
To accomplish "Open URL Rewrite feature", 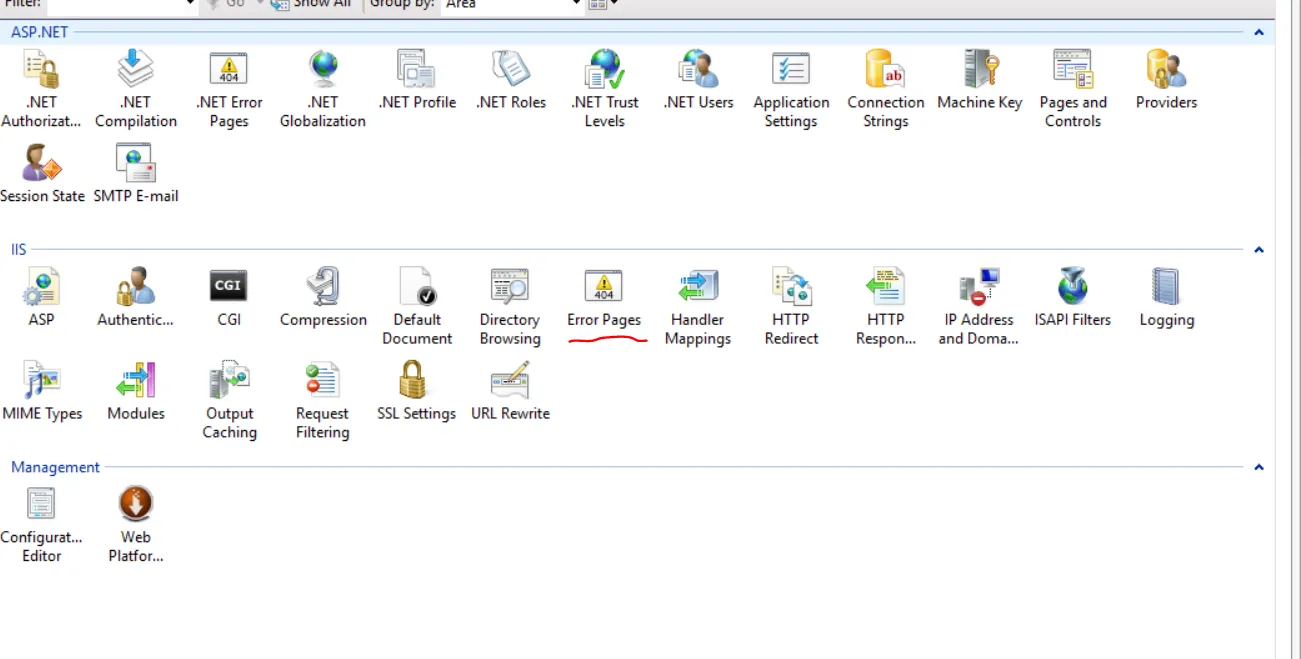I will [510, 391].
